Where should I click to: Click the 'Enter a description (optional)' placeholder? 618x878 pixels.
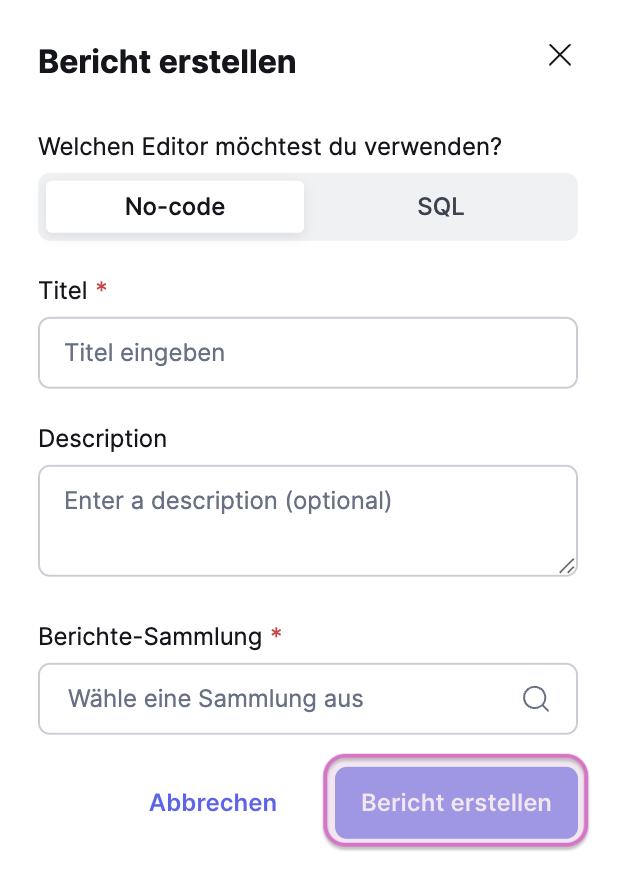[228, 500]
